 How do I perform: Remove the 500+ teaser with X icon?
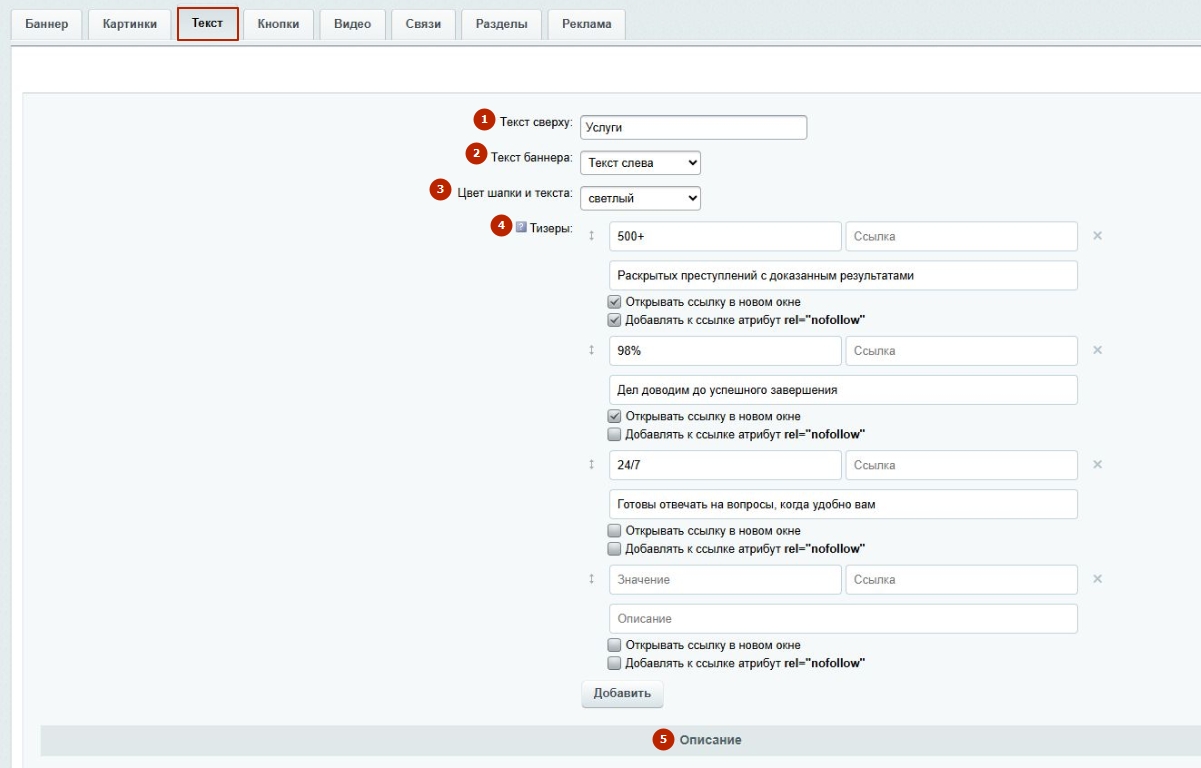1097,236
